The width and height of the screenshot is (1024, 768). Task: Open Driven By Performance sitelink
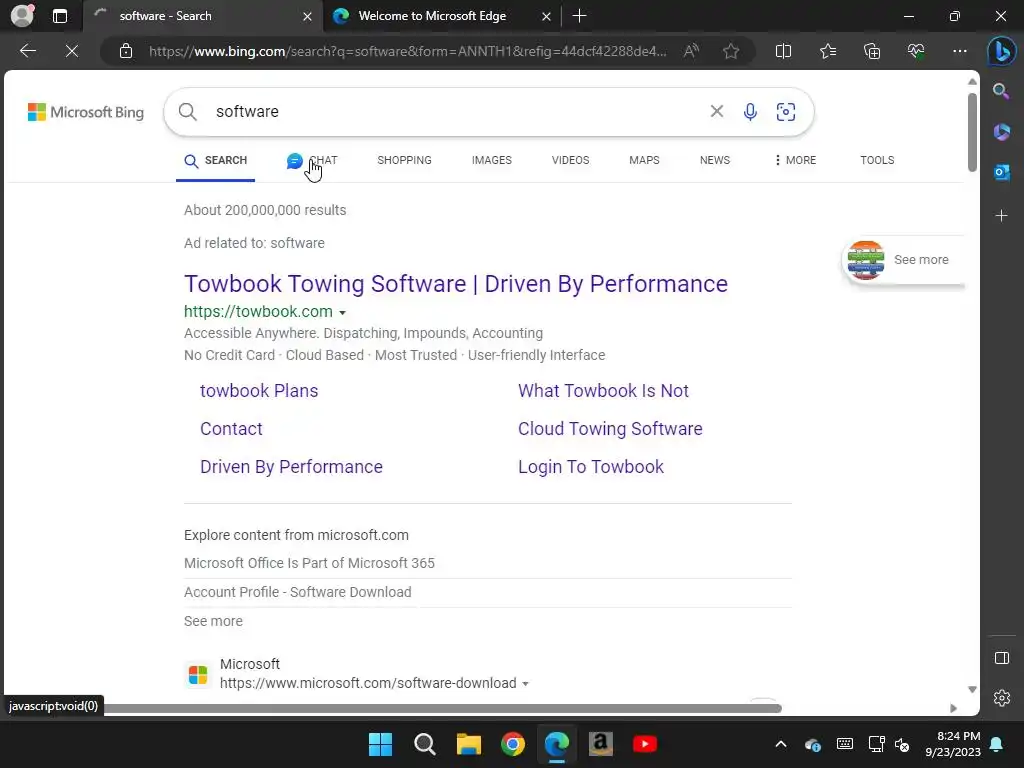coord(291,467)
